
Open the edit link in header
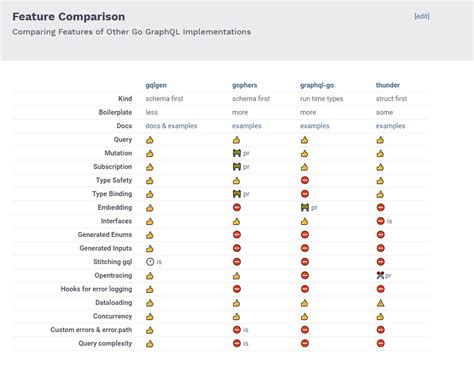tap(422, 16)
